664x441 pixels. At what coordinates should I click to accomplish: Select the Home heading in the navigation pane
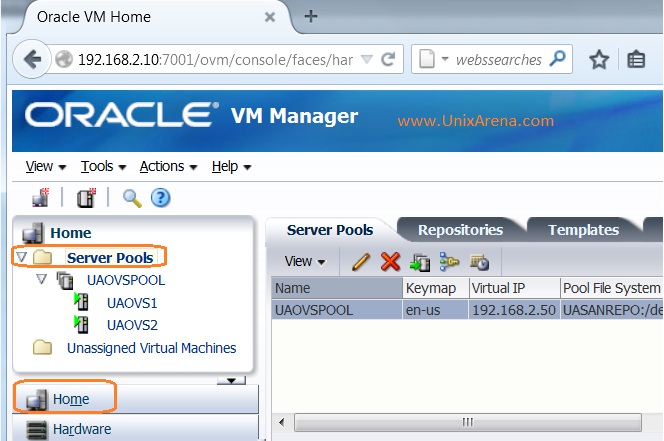click(x=70, y=233)
